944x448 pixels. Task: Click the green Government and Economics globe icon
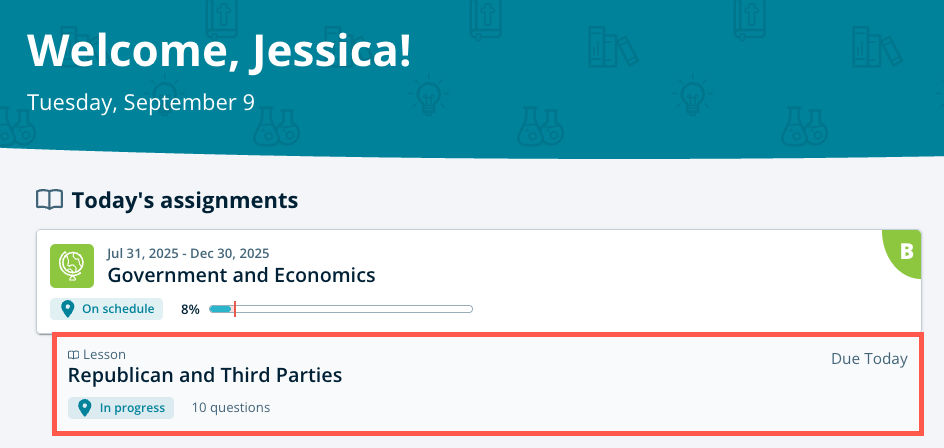[x=72, y=266]
